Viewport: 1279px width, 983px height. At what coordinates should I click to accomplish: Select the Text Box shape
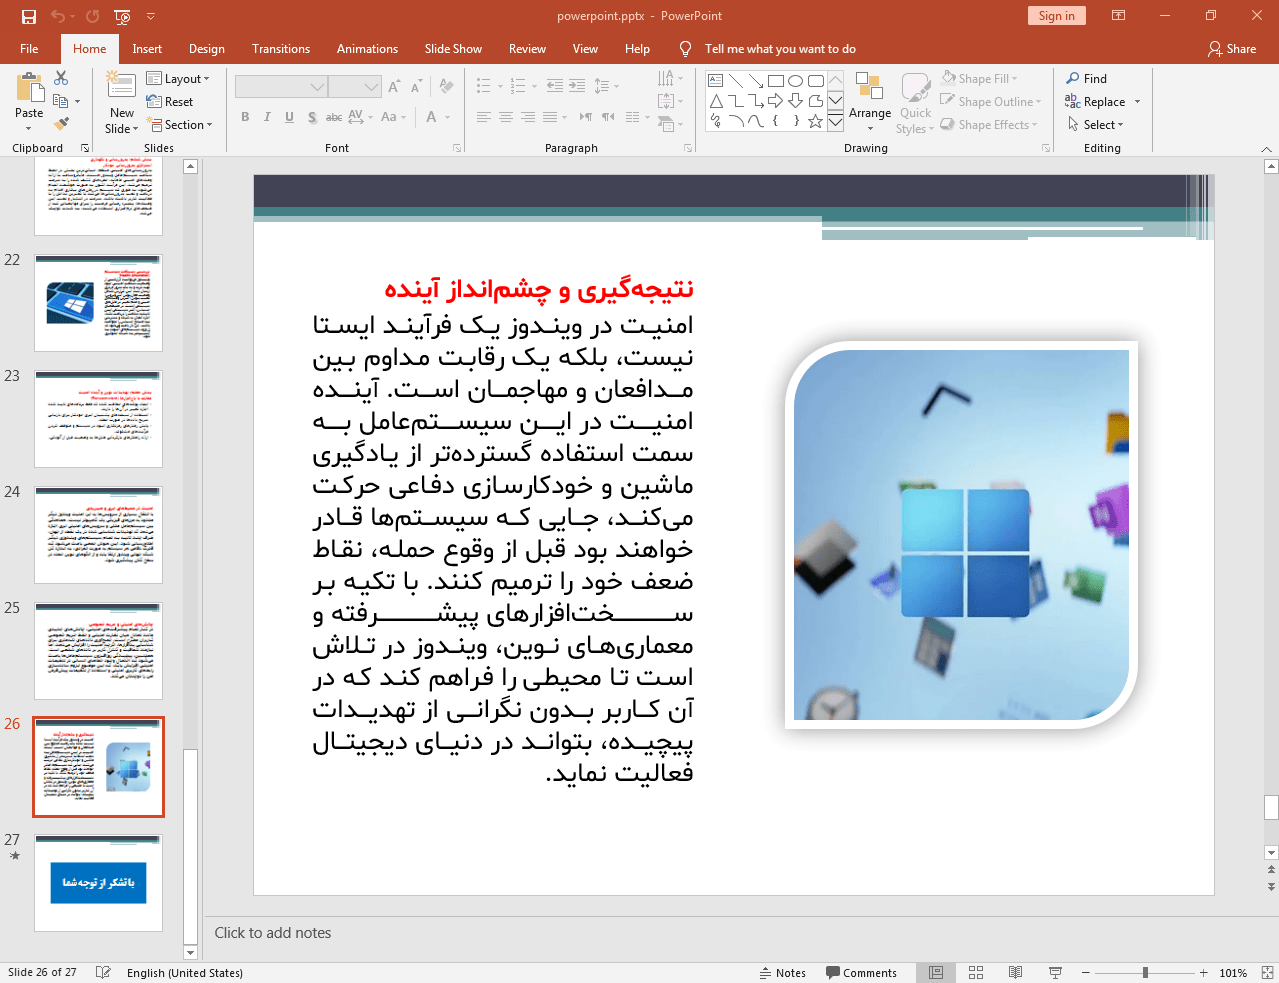pos(715,81)
